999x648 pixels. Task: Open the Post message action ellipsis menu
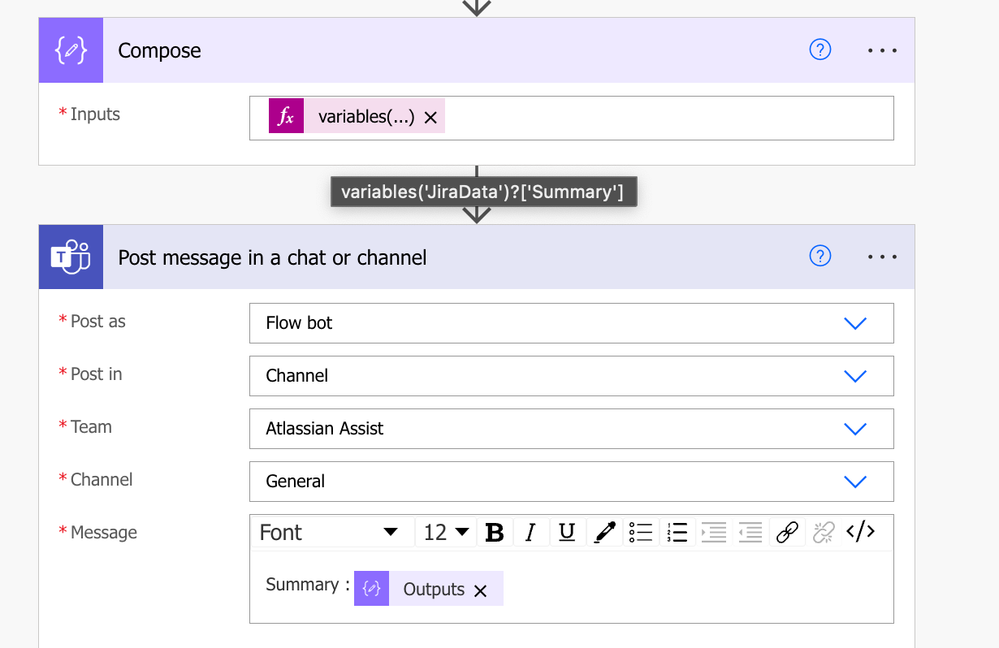882,257
